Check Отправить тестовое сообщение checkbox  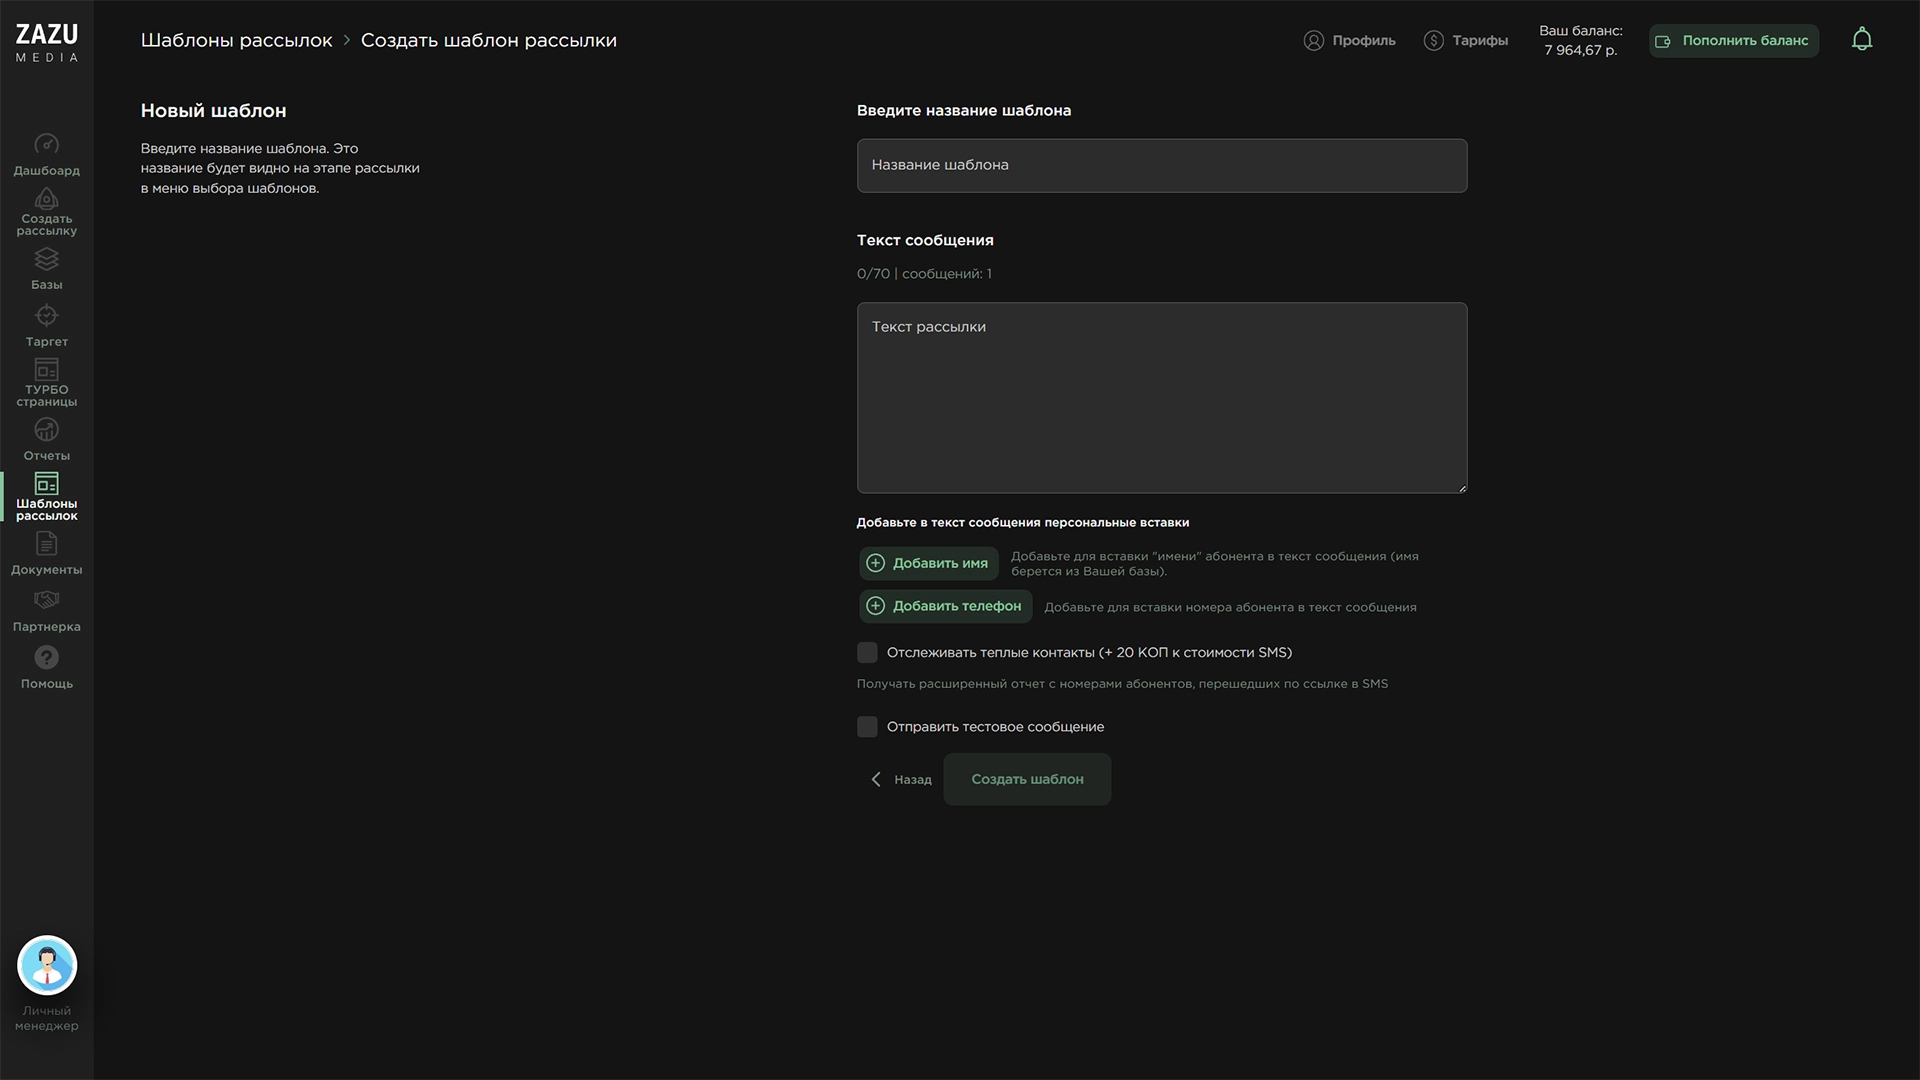pos(867,727)
